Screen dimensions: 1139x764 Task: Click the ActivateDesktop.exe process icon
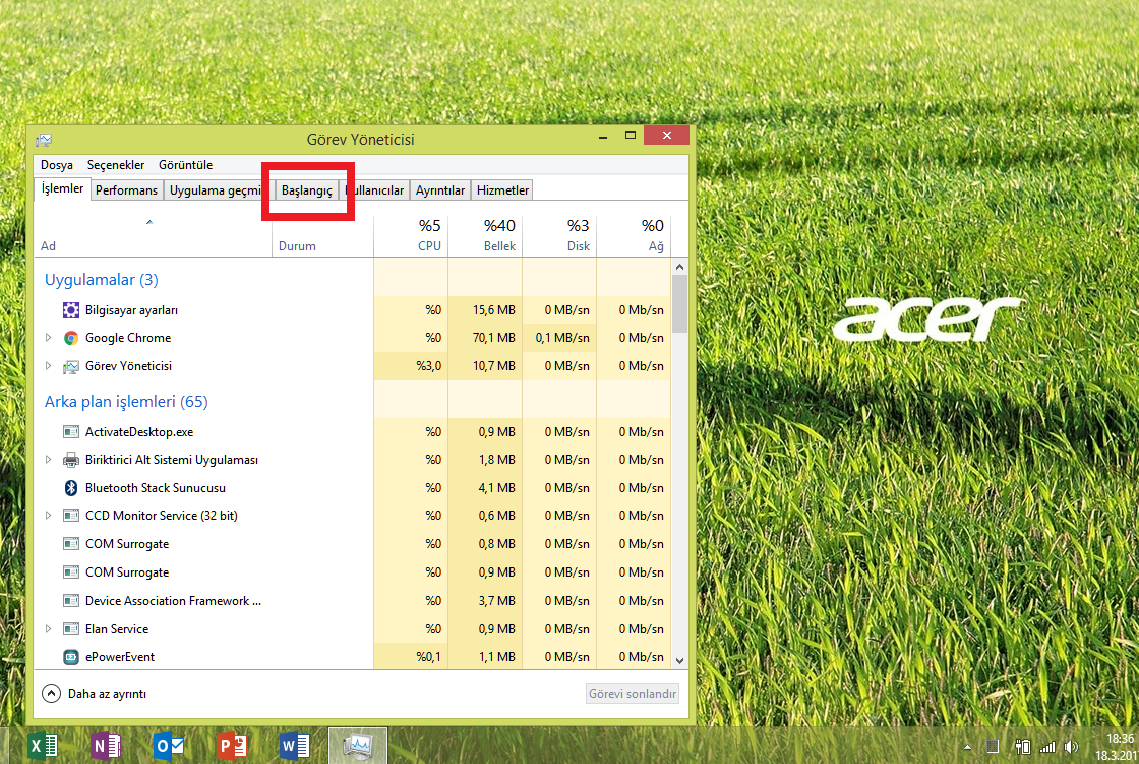70,432
